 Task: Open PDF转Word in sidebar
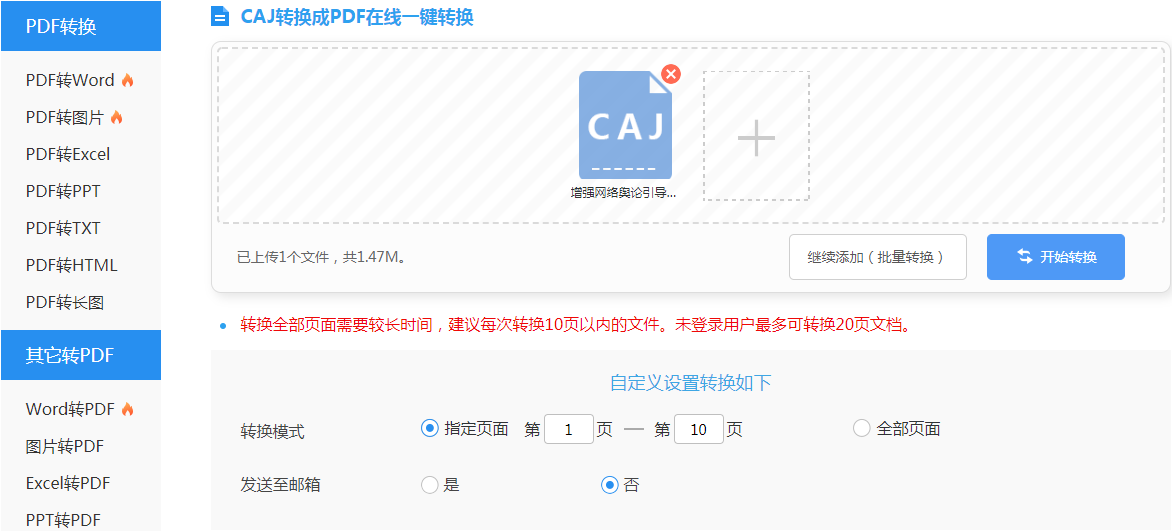(x=70, y=80)
